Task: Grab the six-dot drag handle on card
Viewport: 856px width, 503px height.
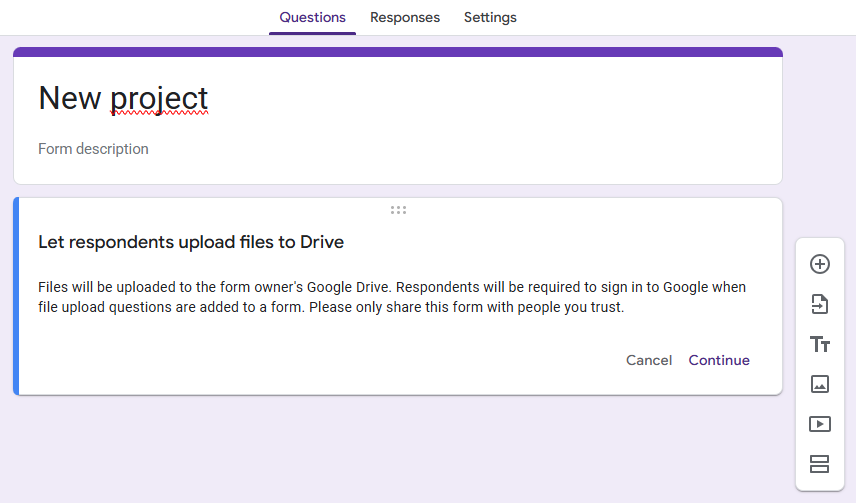Action: tap(398, 210)
